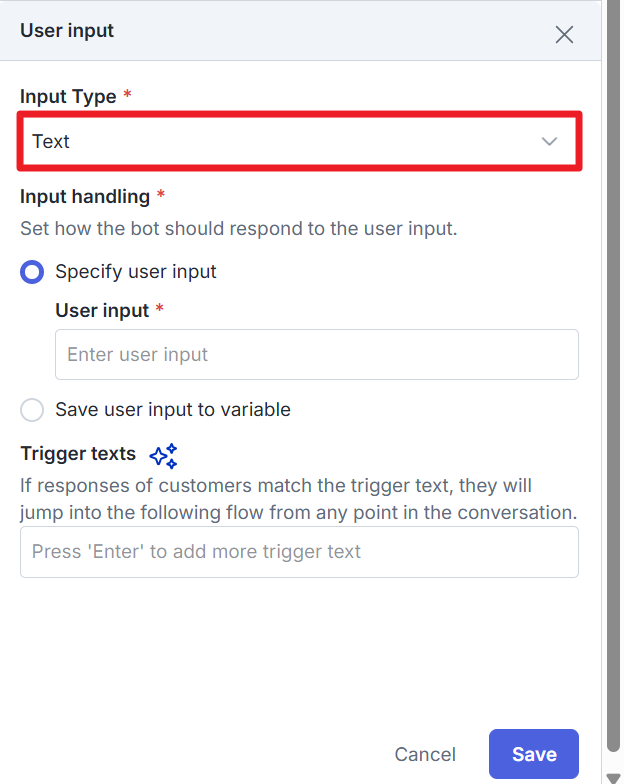Click the User input panel header title
624x784 pixels.
67,31
